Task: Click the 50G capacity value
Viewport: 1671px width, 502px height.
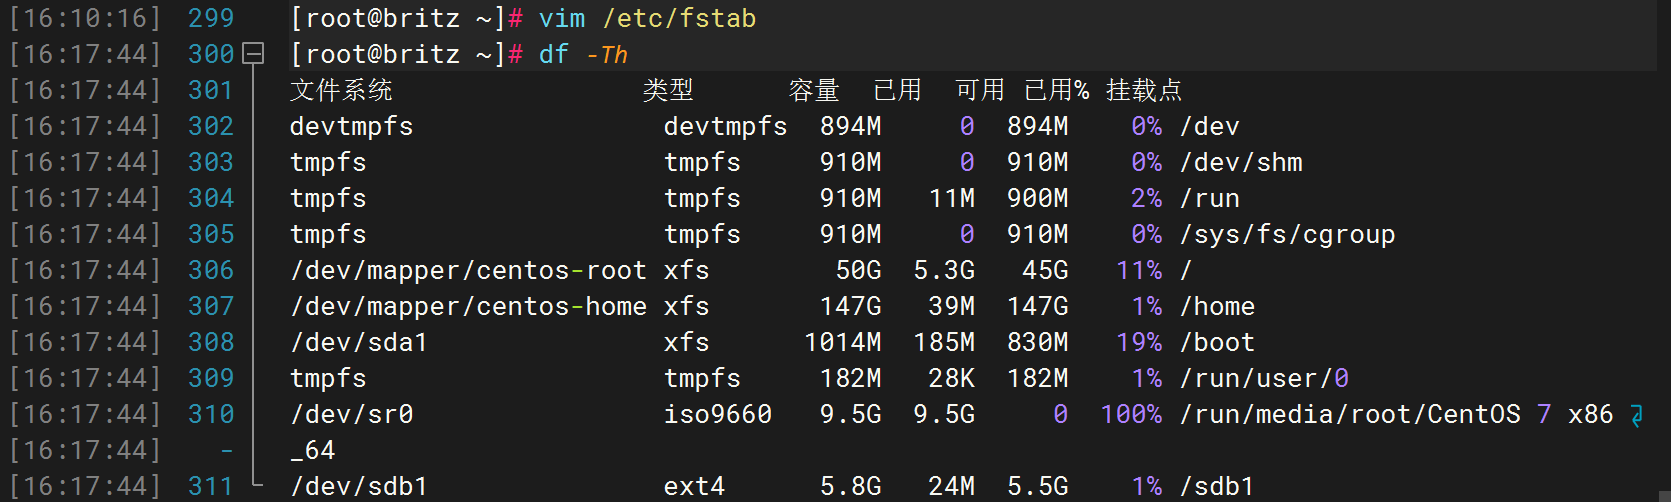Action: pos(858,270)
